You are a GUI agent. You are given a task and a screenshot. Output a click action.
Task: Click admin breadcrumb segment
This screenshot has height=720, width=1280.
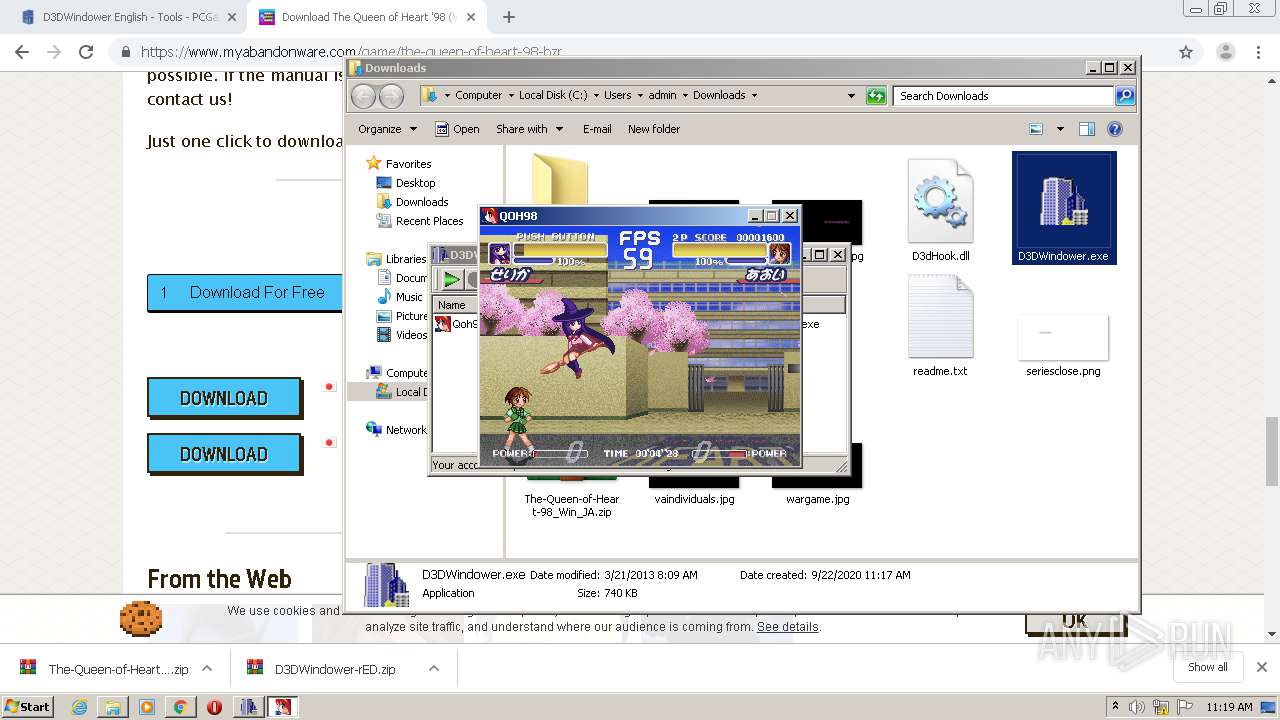(662, 96)
